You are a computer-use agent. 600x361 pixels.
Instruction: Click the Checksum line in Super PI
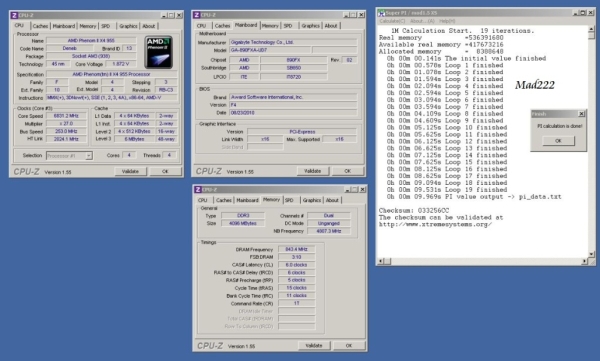tap(414, 211)
